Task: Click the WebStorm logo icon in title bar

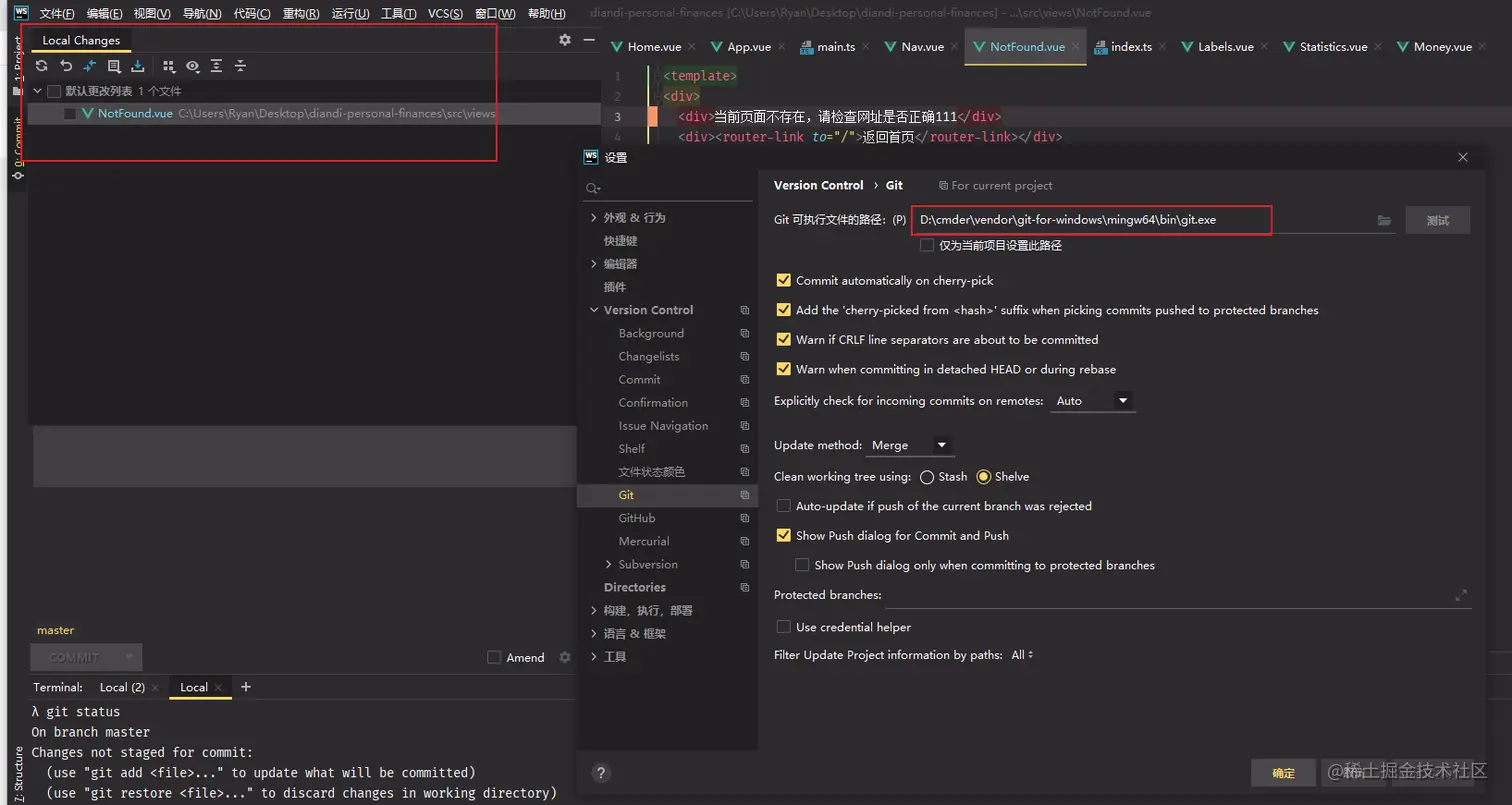Action: (21, 13)
